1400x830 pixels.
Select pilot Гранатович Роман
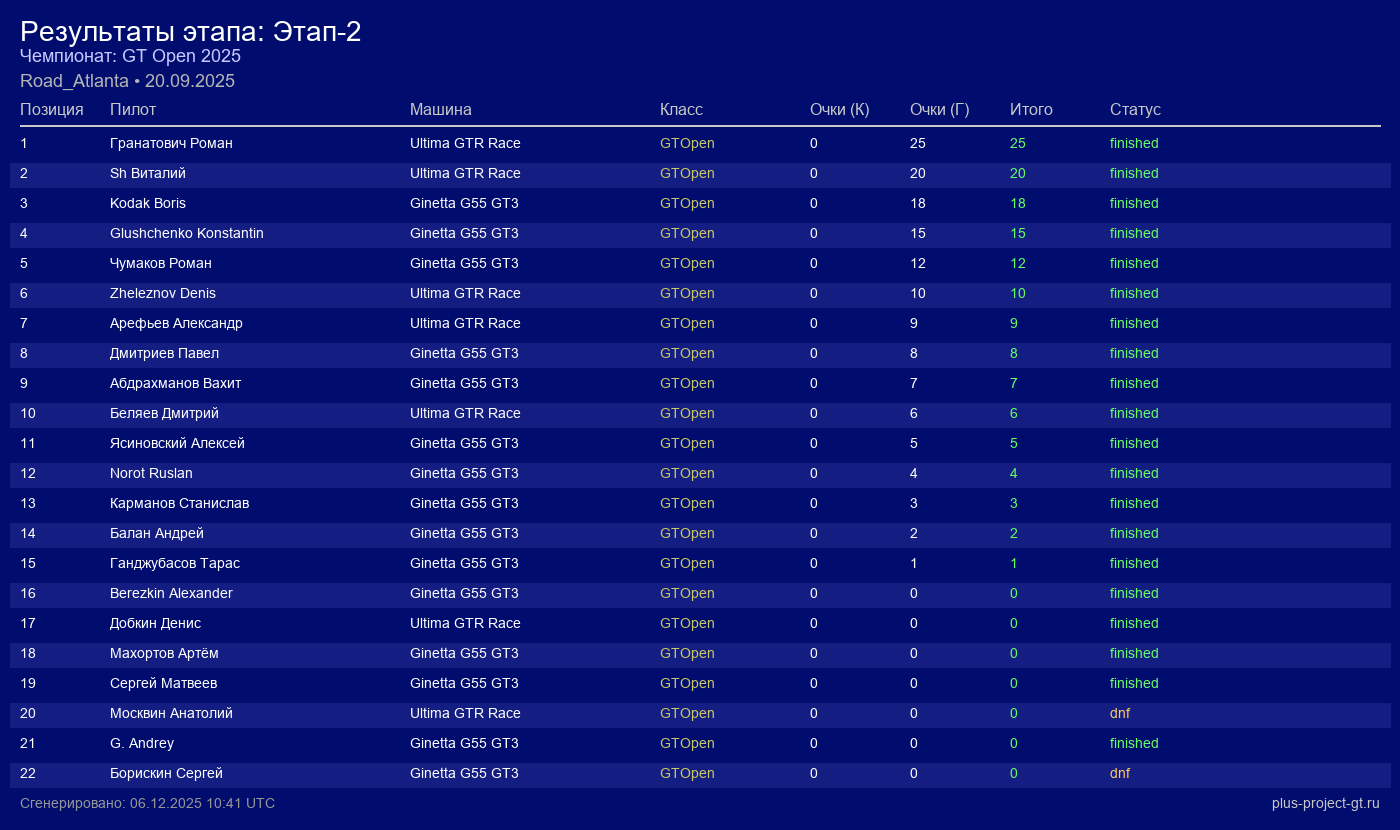click(171, 143)
